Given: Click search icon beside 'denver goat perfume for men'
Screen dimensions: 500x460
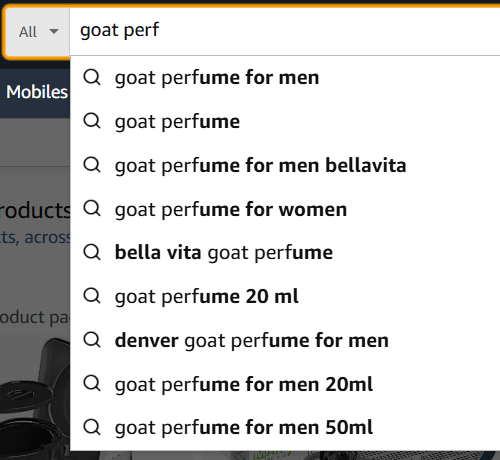Looking at the screenshot, I should (92, 340).
